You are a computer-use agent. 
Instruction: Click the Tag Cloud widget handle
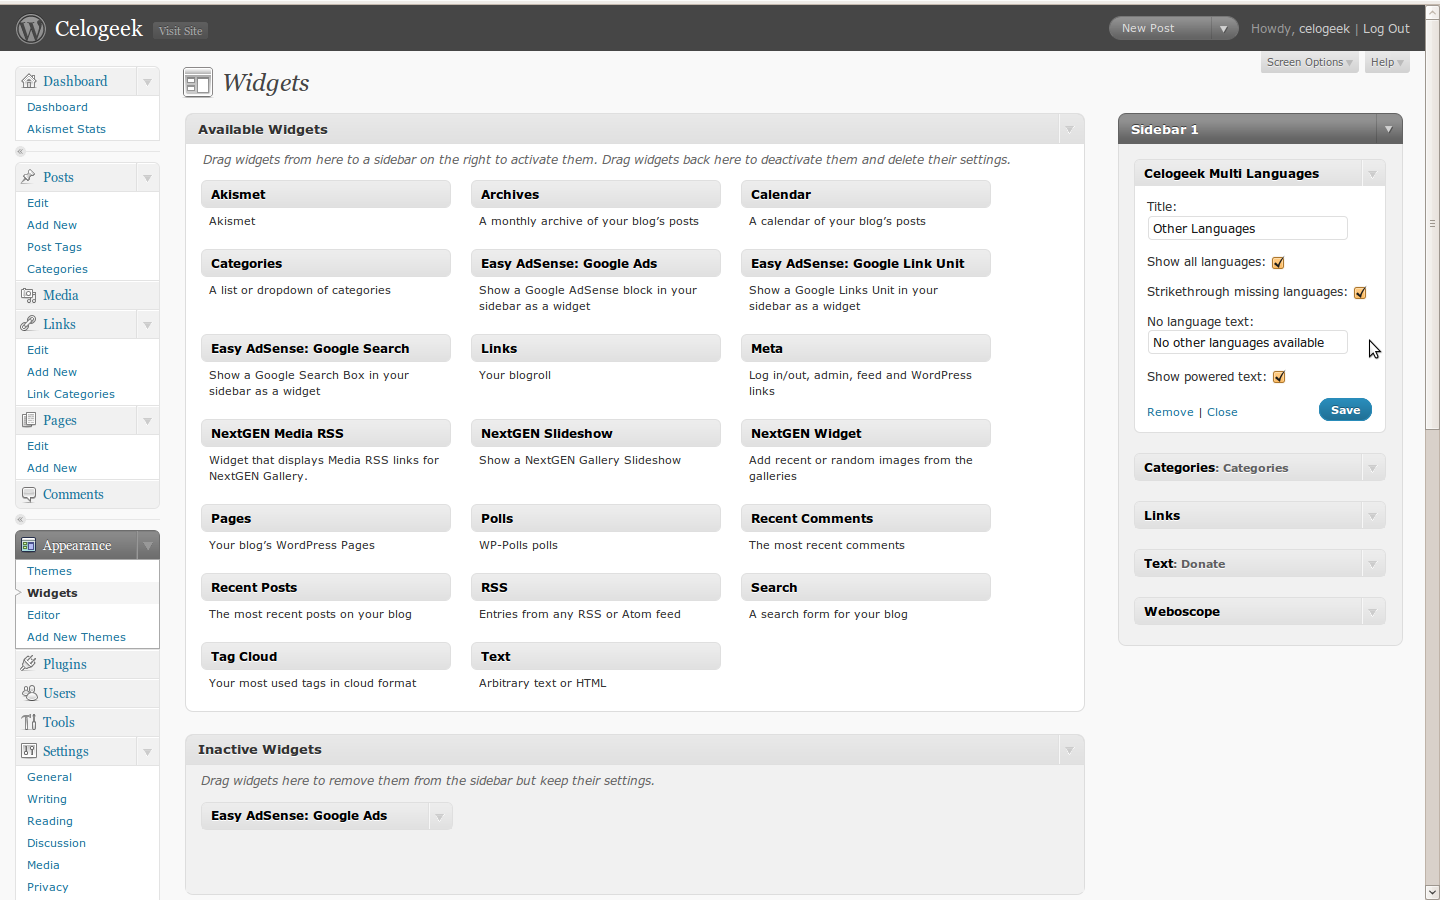pos(325,656)
